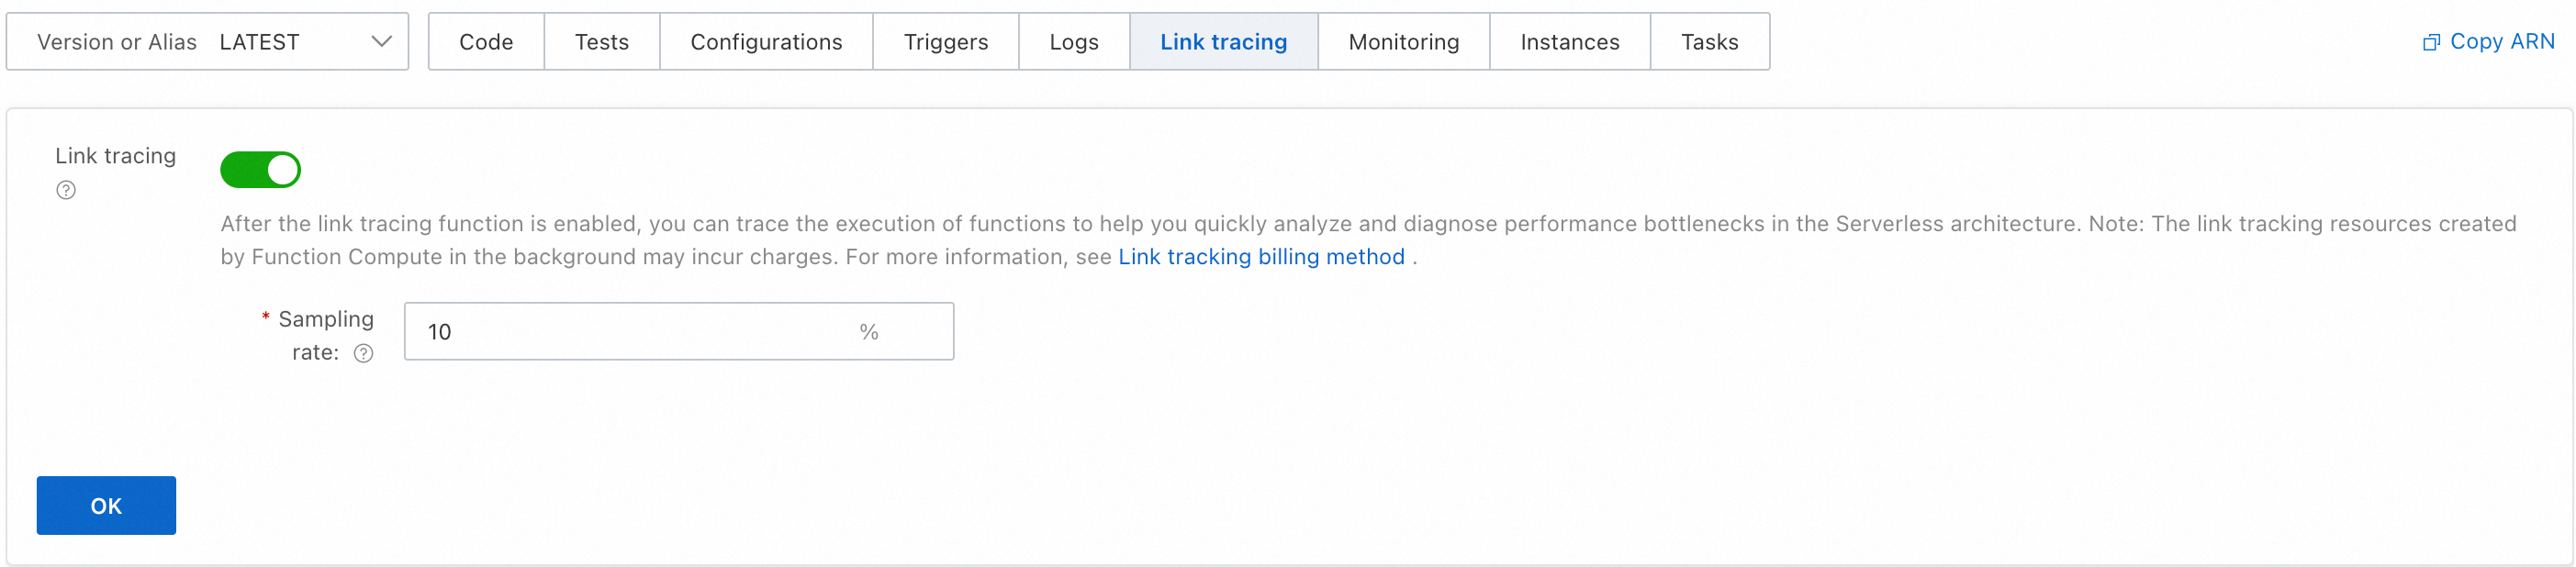Select the Triggers tab

click(x=945, y=42)
